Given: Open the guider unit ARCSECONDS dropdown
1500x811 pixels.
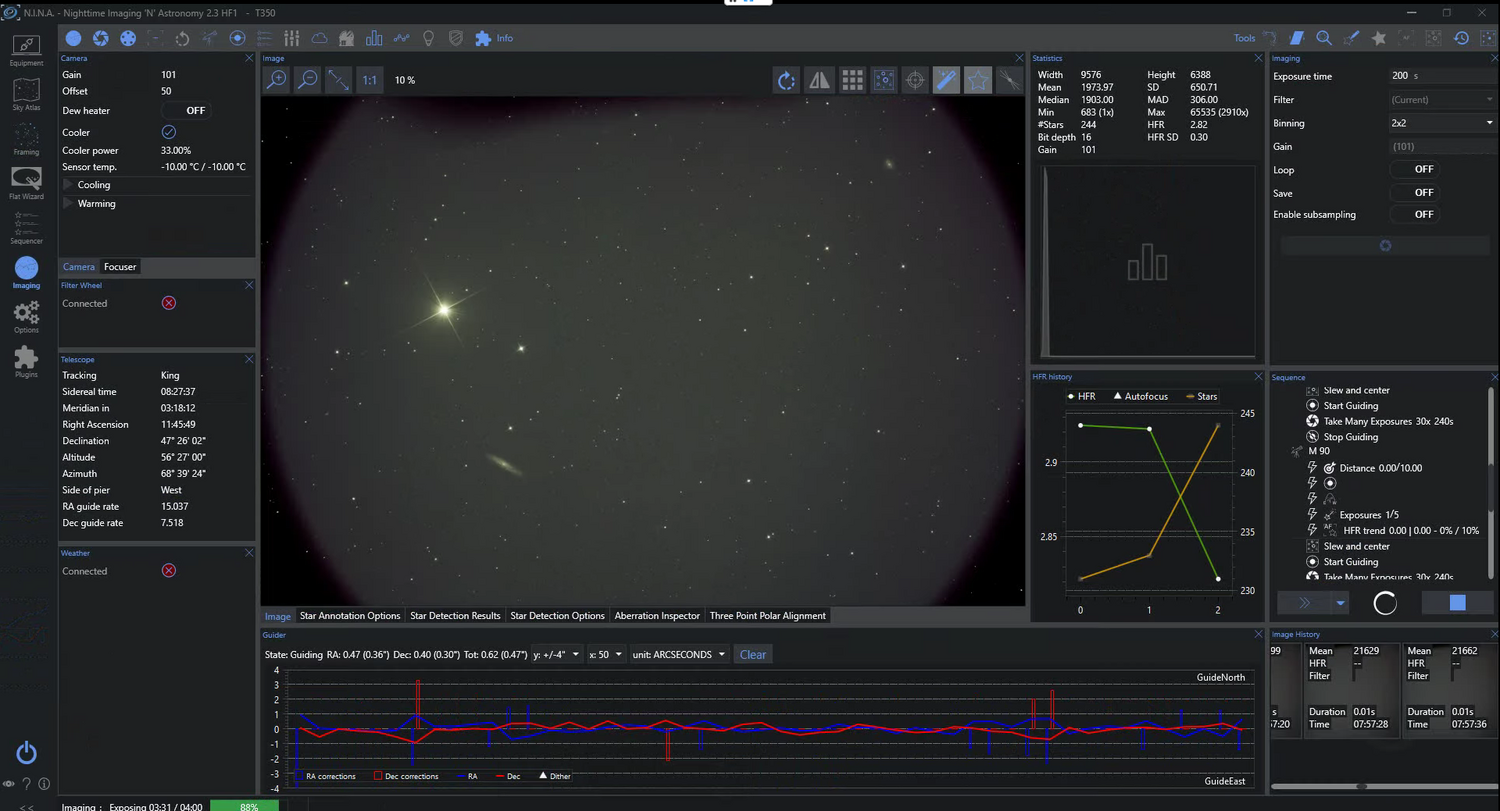Looking at the screenshot, I should [x=679, y=655].
